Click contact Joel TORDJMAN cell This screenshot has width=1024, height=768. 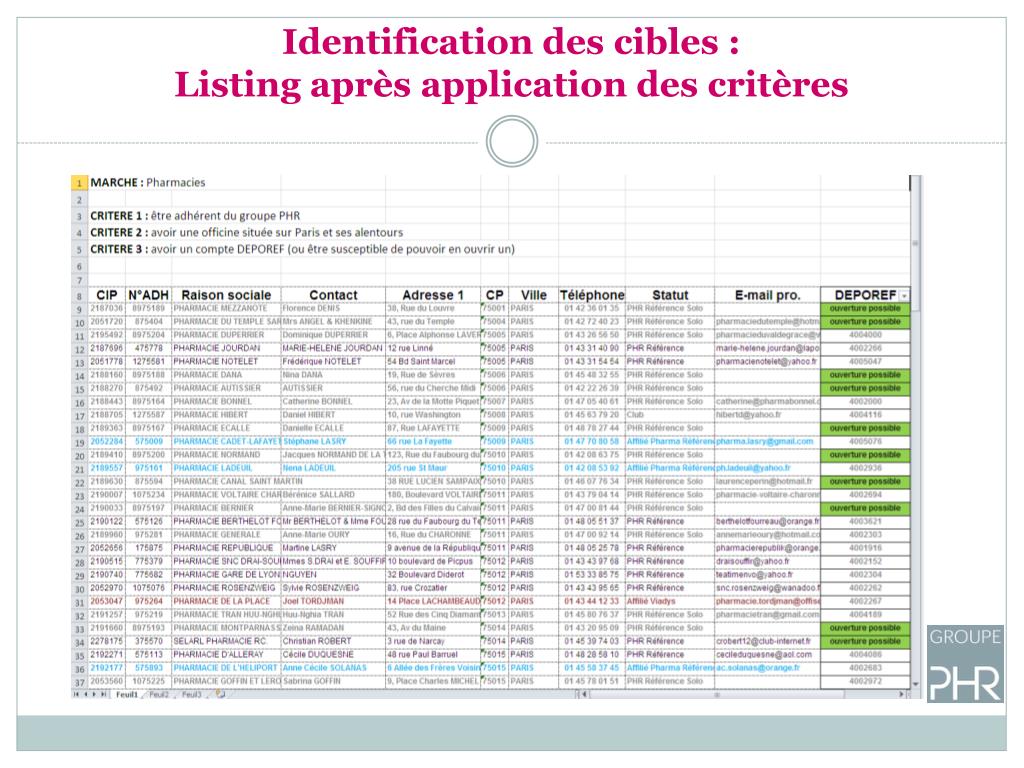point(333,601)
